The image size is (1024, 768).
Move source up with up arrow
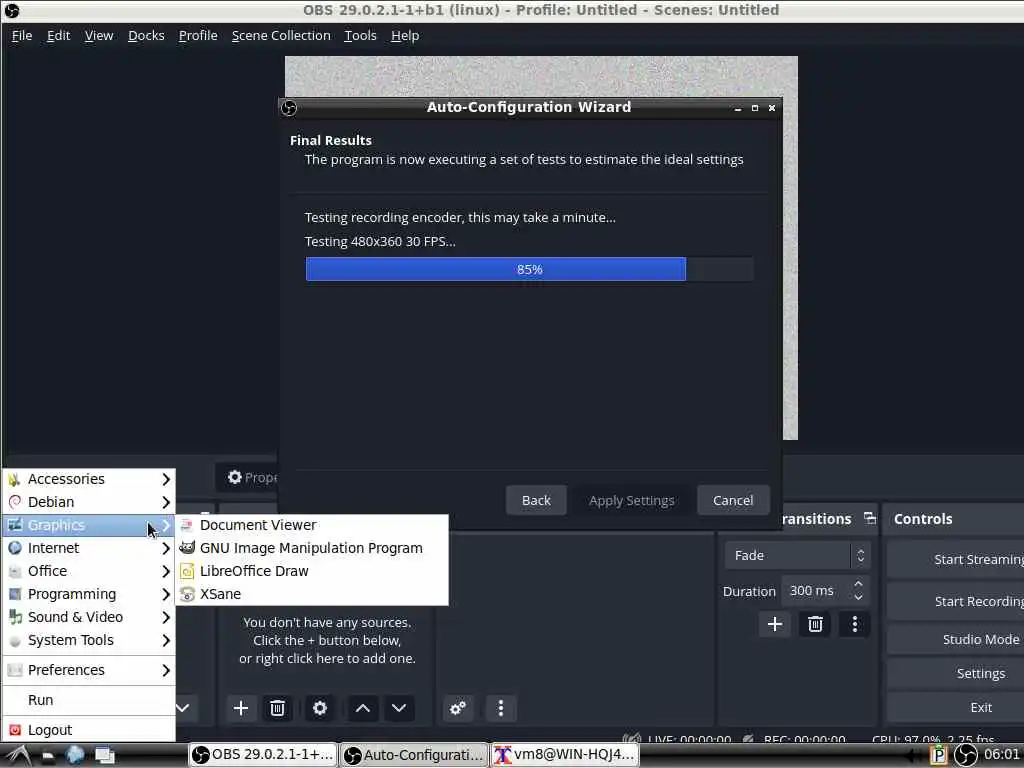[x=362, y=708]
